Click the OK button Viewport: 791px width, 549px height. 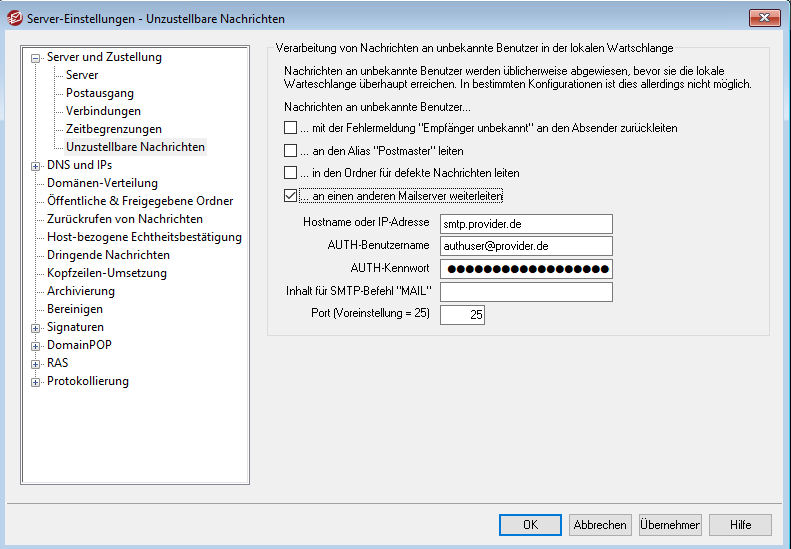pos(530,525)
